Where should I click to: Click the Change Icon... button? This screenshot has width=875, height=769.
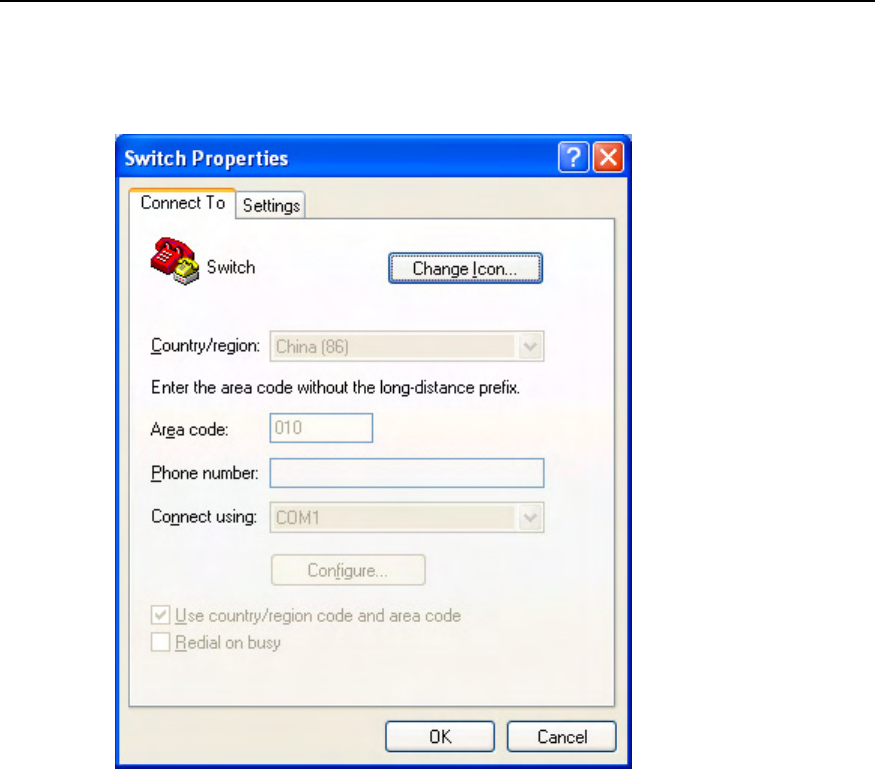click(x=465, y=268)
